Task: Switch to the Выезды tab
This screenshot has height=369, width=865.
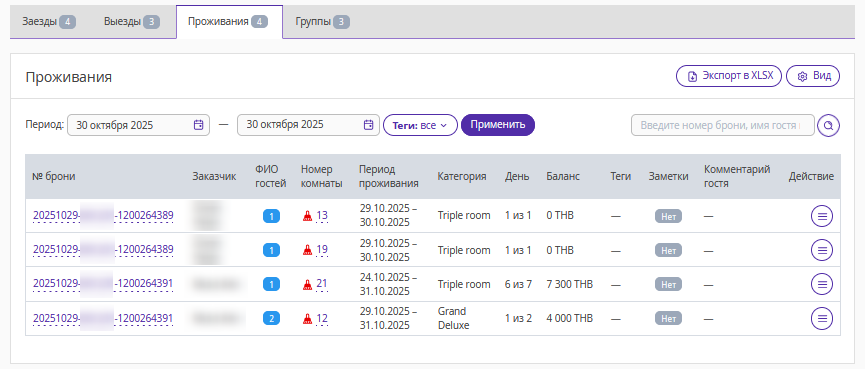Action: pyautogui.click(x=131, y=22)
